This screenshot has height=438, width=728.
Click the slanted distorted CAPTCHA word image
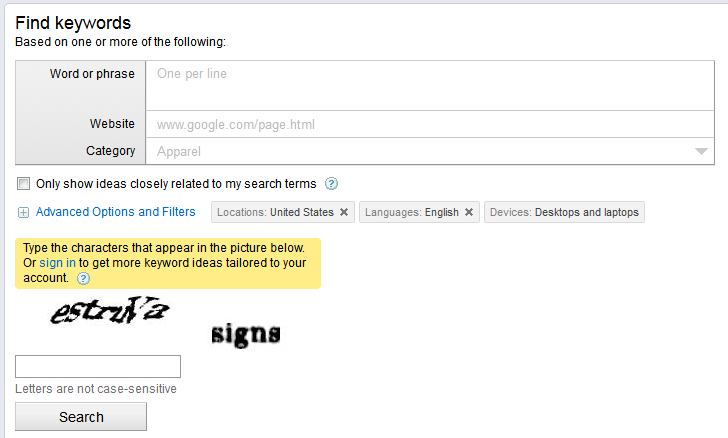coord(109,312)
